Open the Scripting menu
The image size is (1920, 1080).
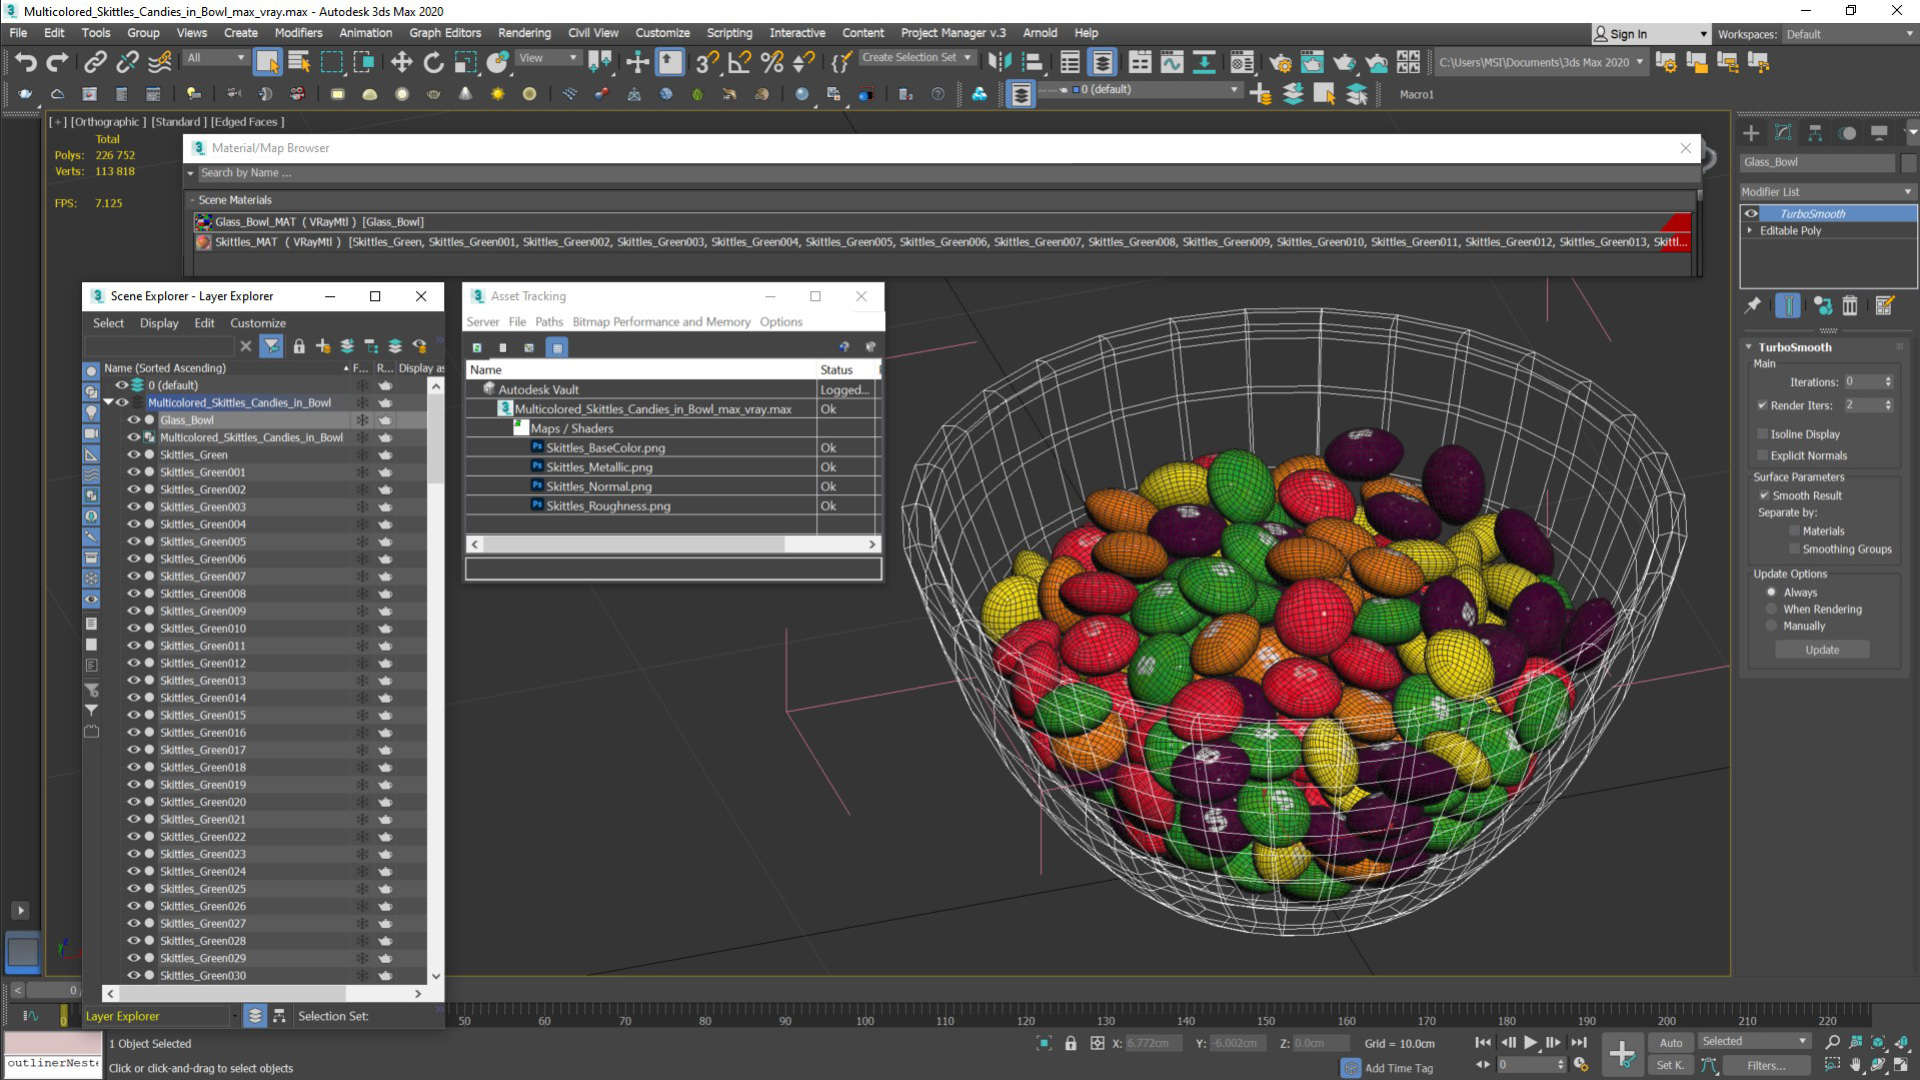(x=729, y=33)
